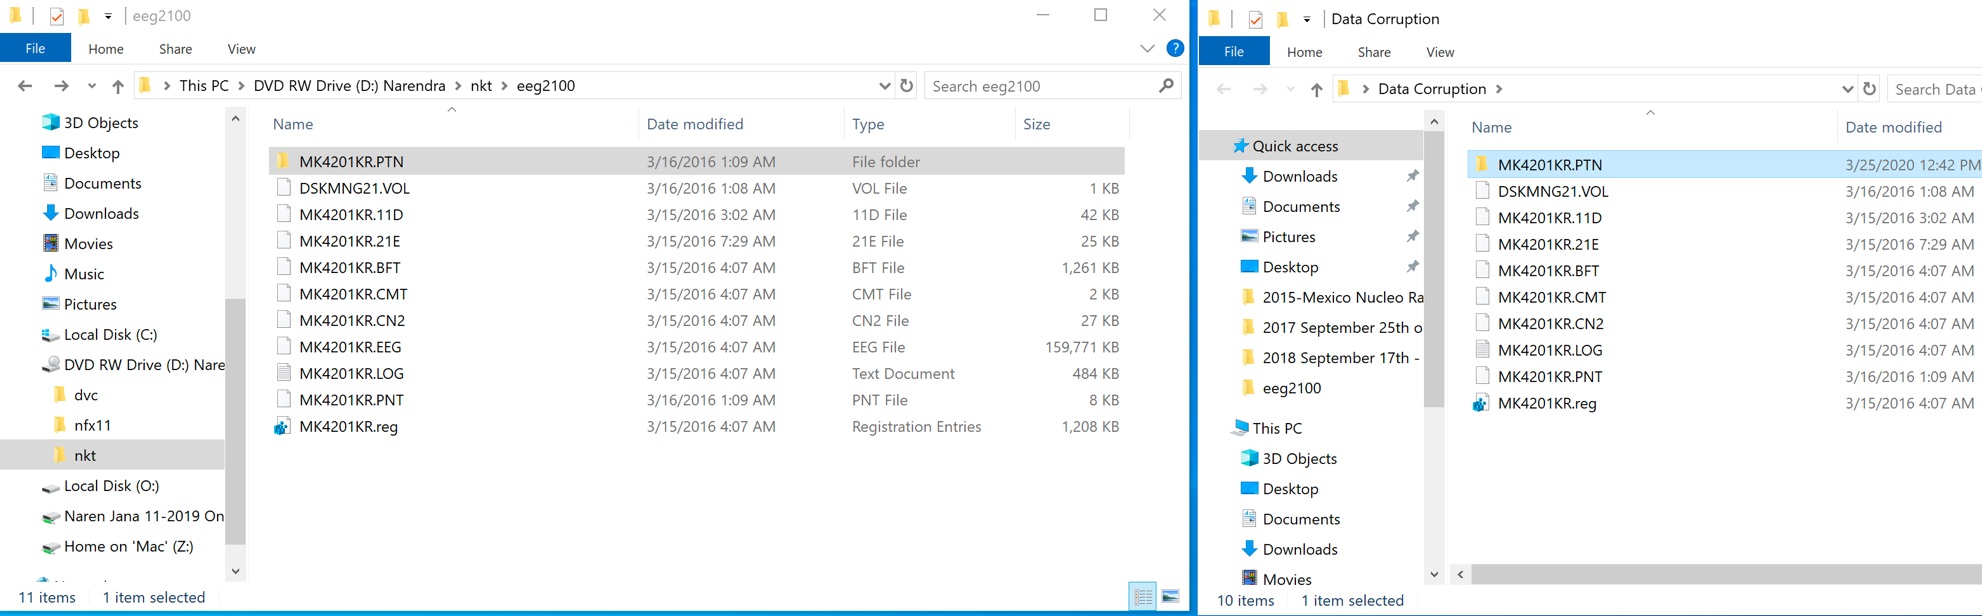Open address bar history dropdown in eeg2100

(x=884, y=86)
